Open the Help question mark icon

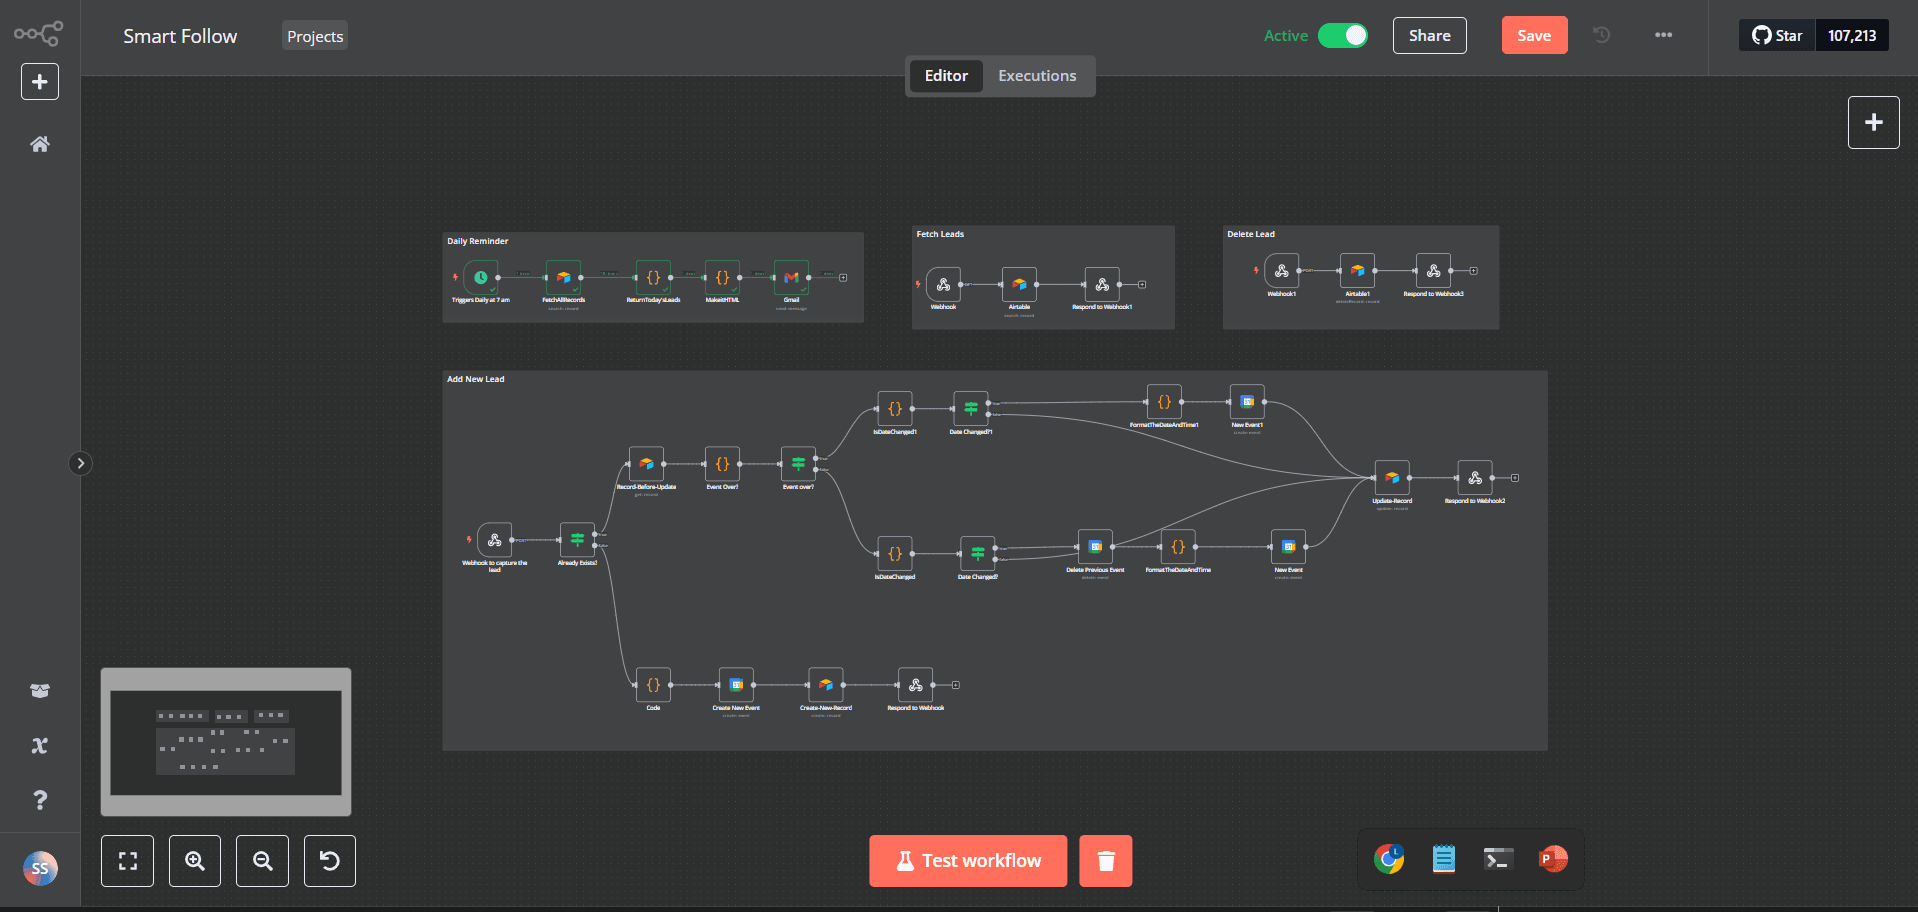coord(40,800)
